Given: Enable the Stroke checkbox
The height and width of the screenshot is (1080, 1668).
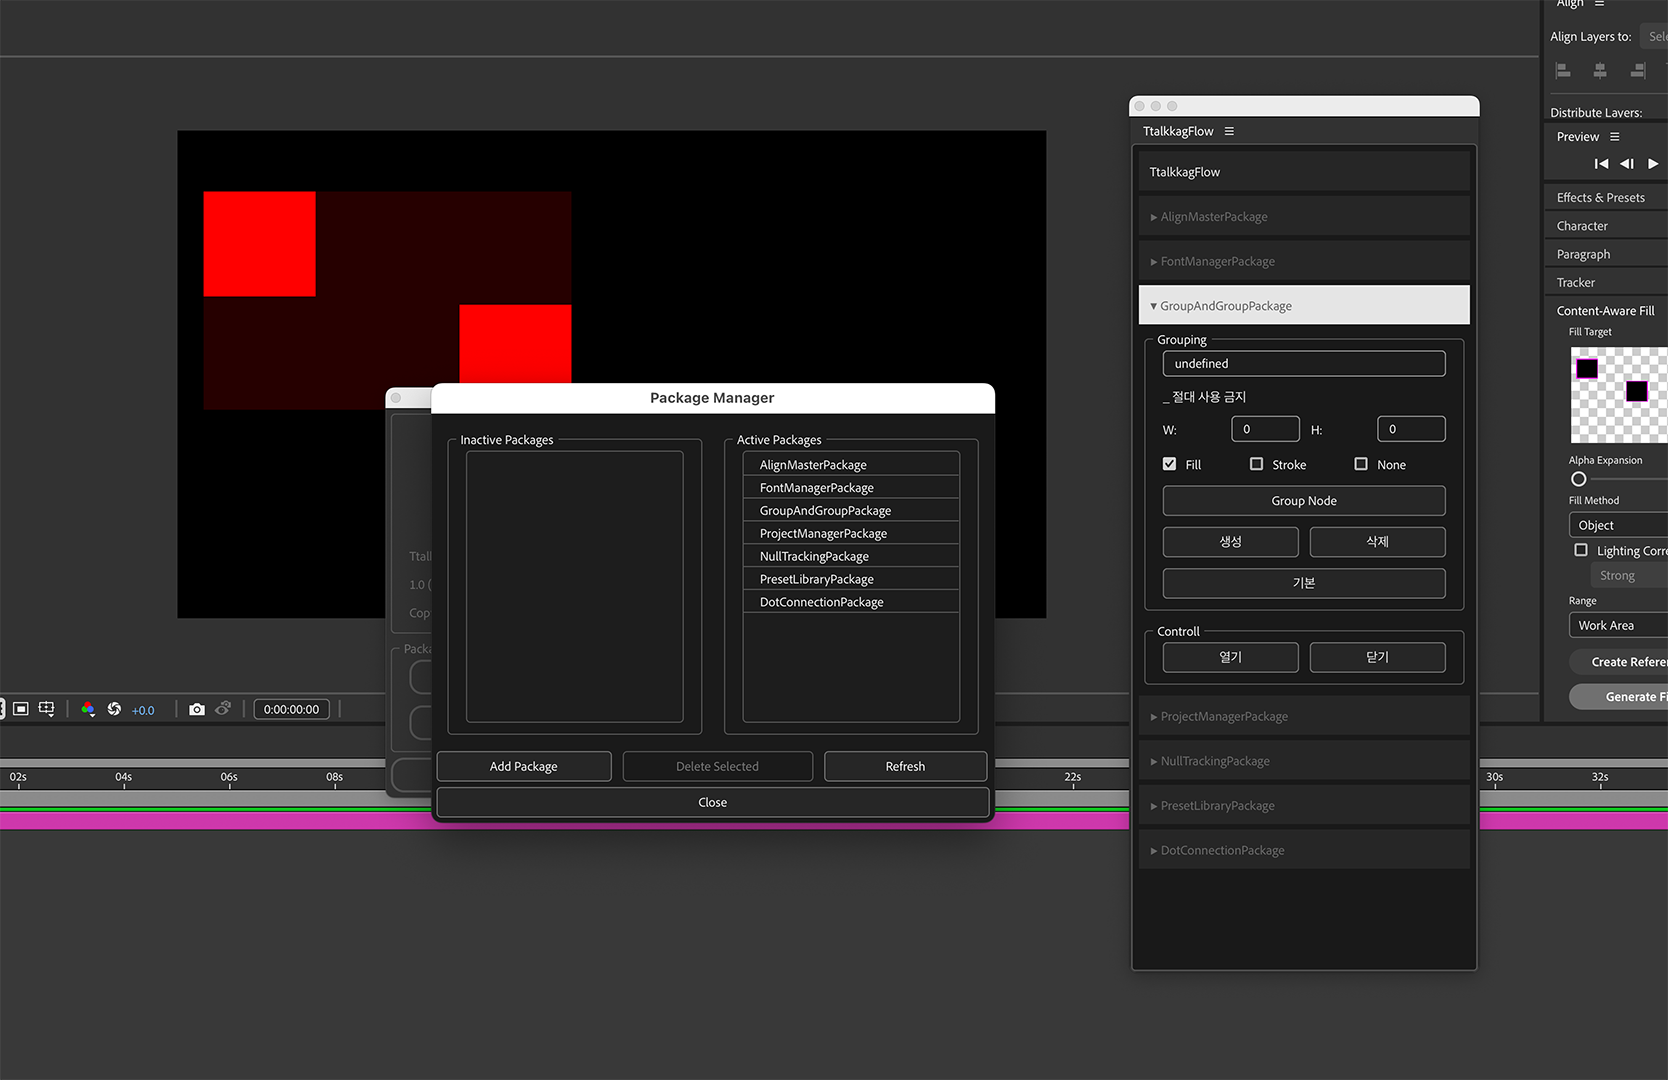Looking at the screenshot, I should pos(1256,464).
